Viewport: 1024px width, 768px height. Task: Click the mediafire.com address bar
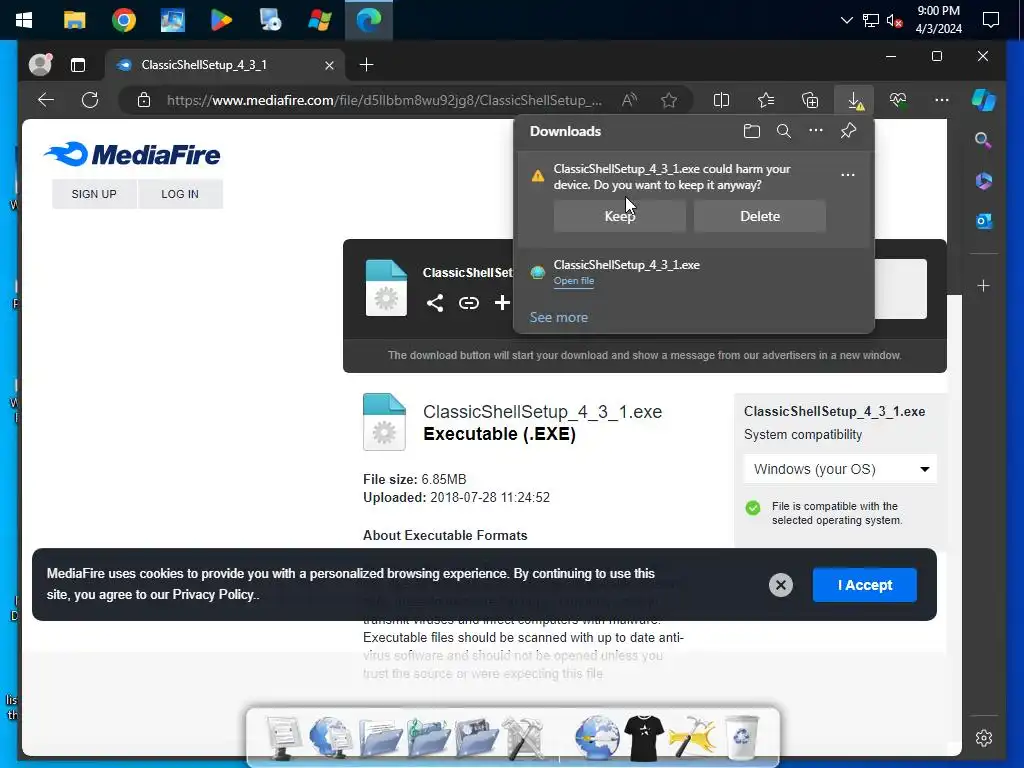click(384, 100)
